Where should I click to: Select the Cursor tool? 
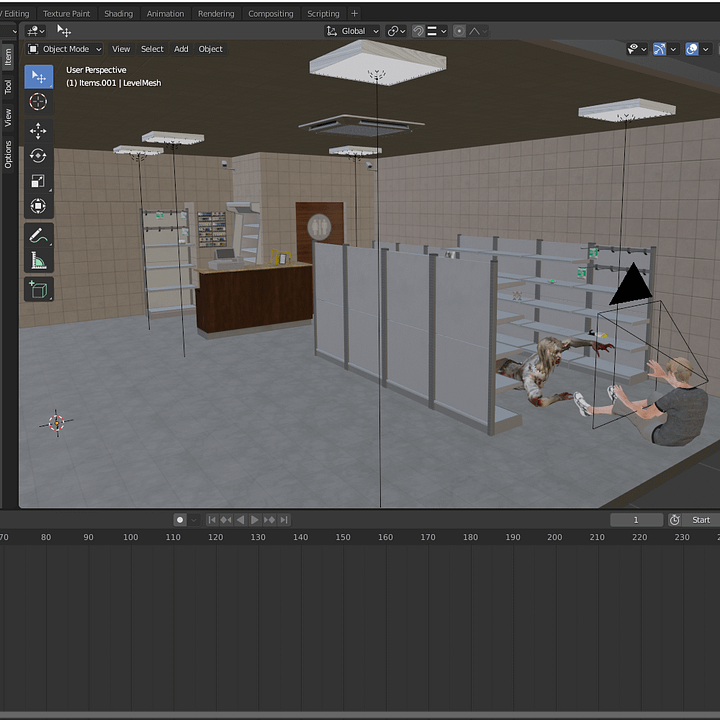click(39, 101)
